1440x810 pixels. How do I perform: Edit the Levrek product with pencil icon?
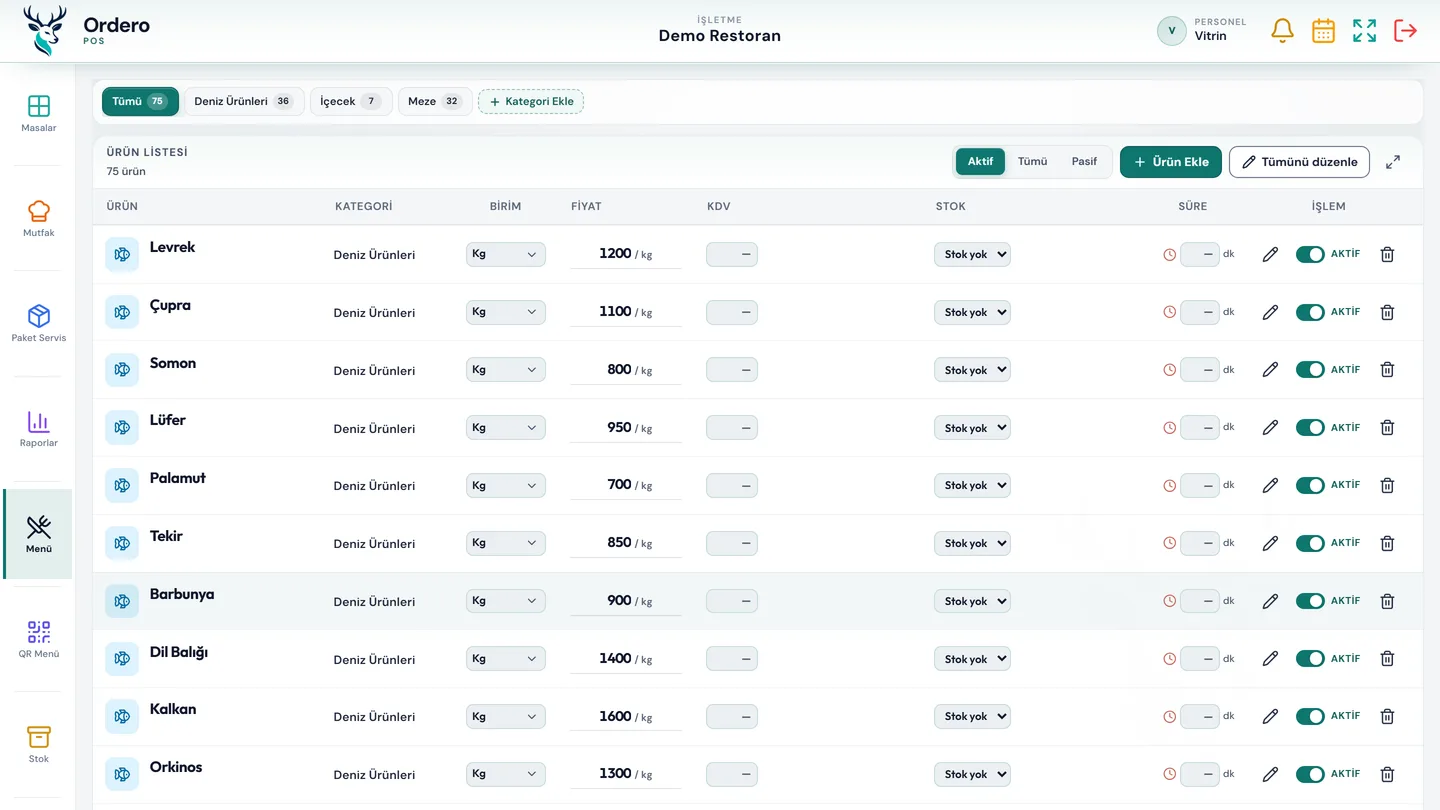(x=1270, y=254)
